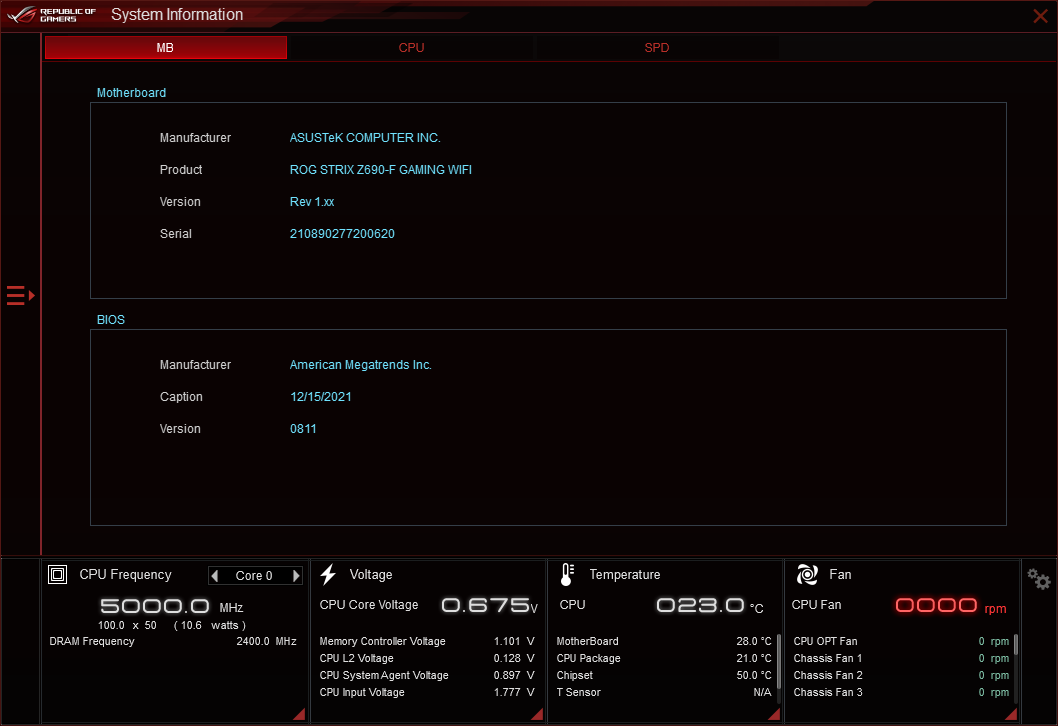1058x726 pixels.
Task: Expand the Voltage readings panel
Action: (535, 713)
